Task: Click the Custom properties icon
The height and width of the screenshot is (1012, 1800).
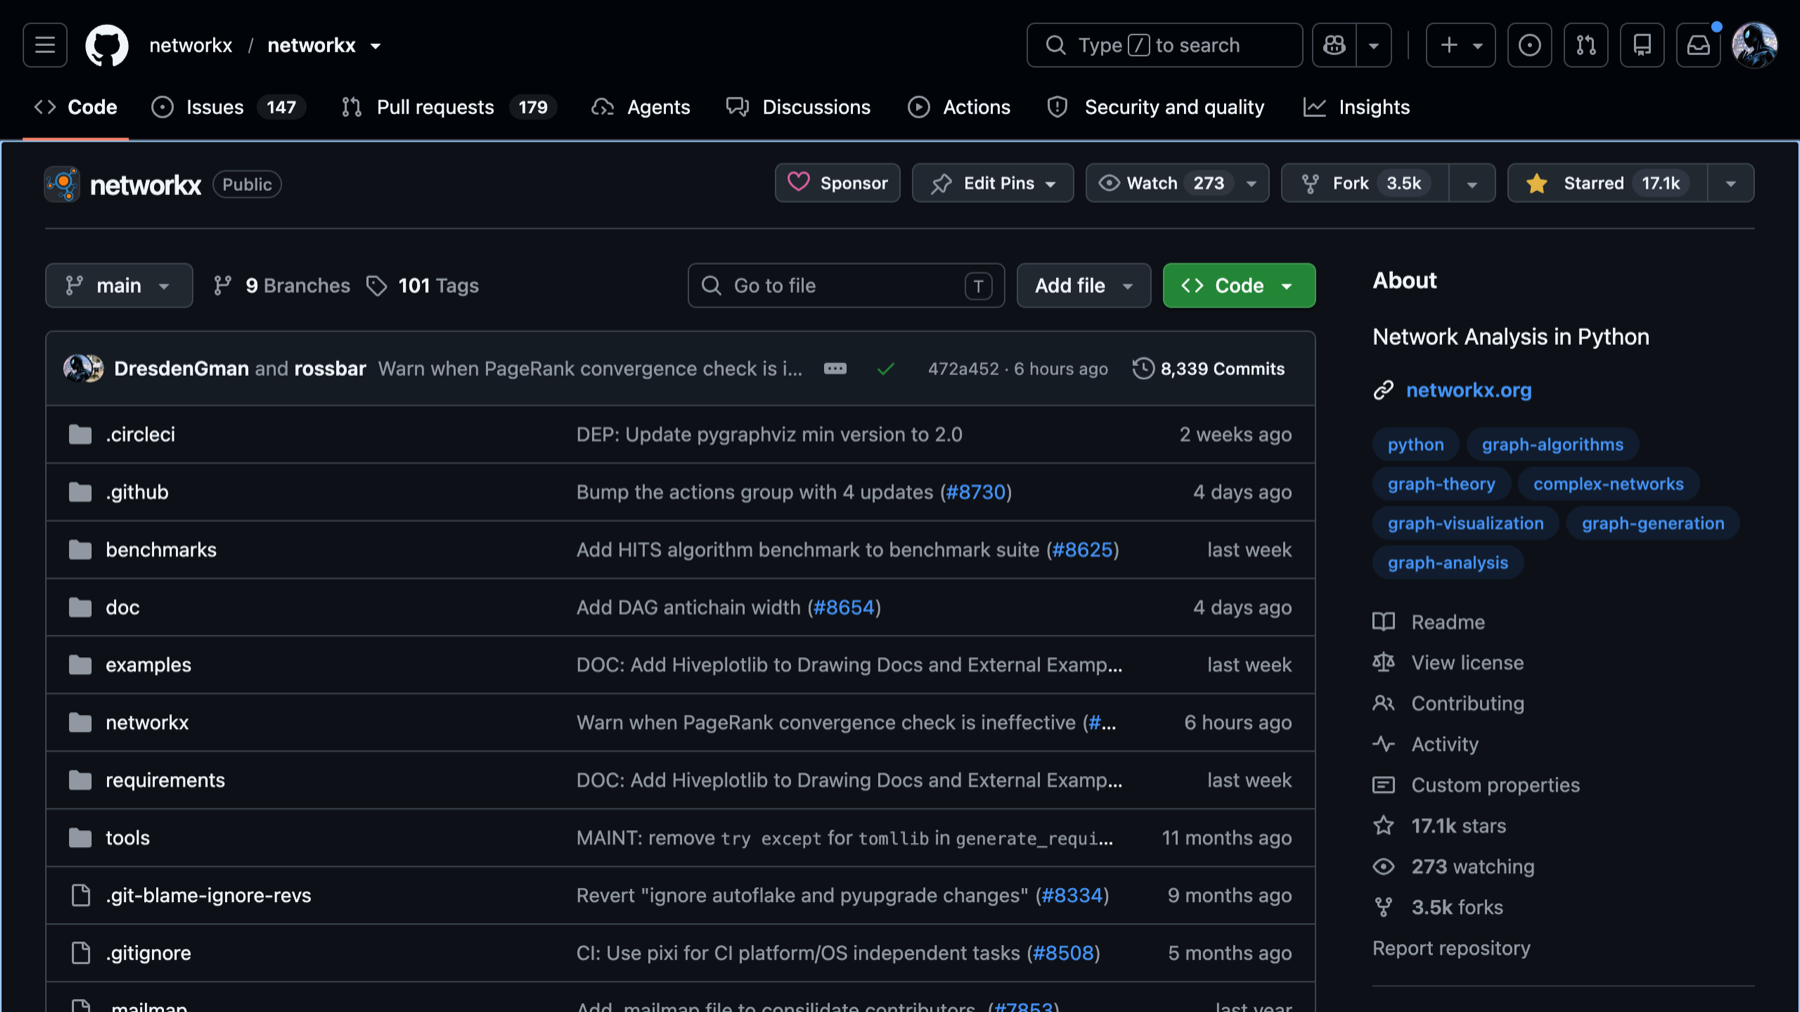Action: pos(1383,785)
